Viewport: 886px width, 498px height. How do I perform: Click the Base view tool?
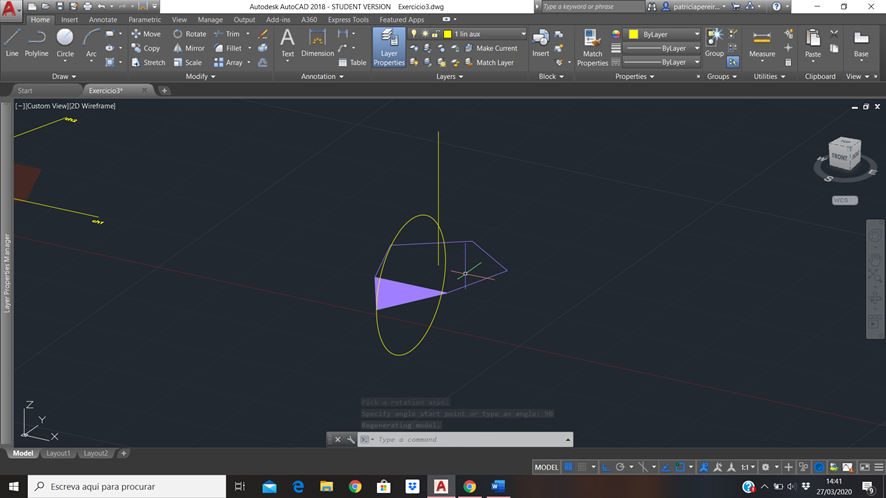[x=861, y=44]
